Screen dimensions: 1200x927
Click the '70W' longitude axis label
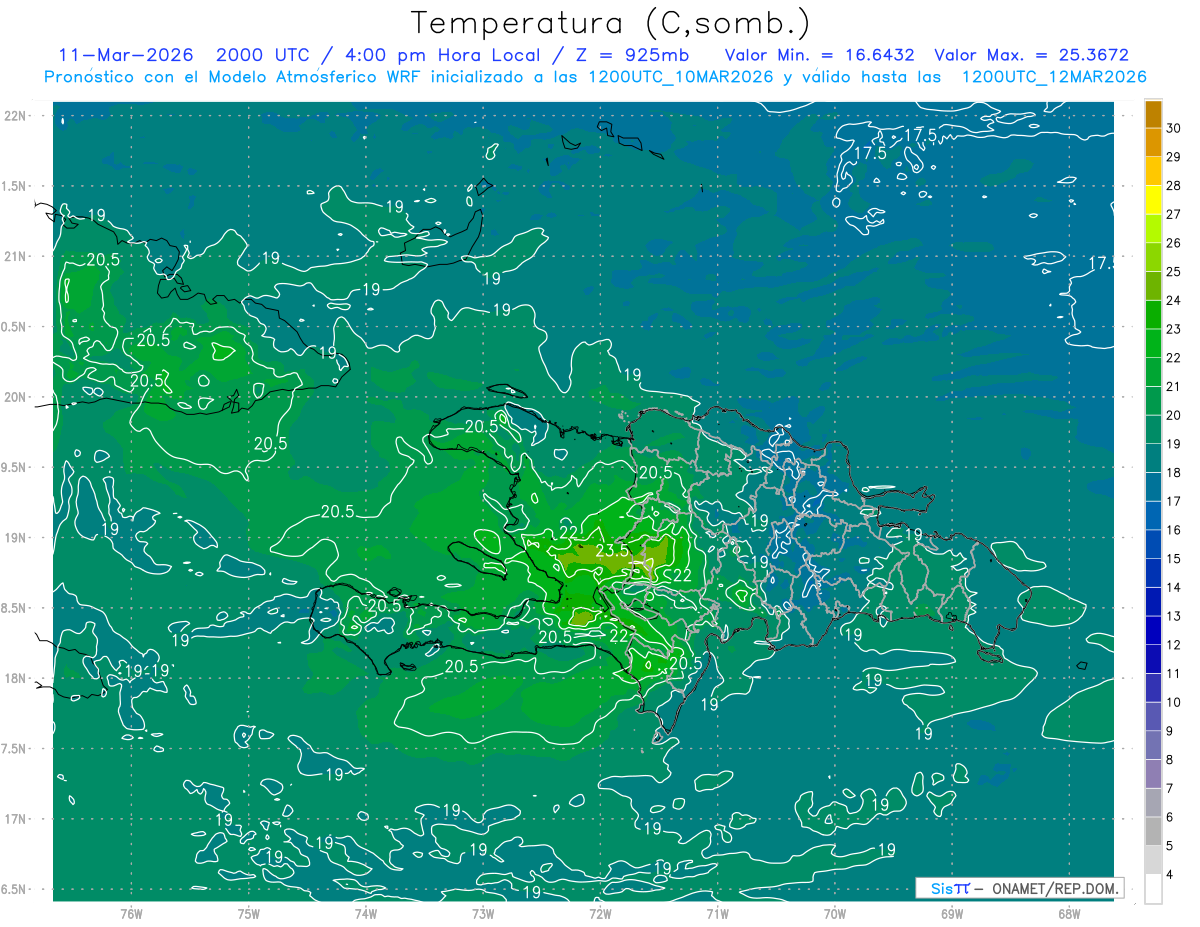pos(834,913)
